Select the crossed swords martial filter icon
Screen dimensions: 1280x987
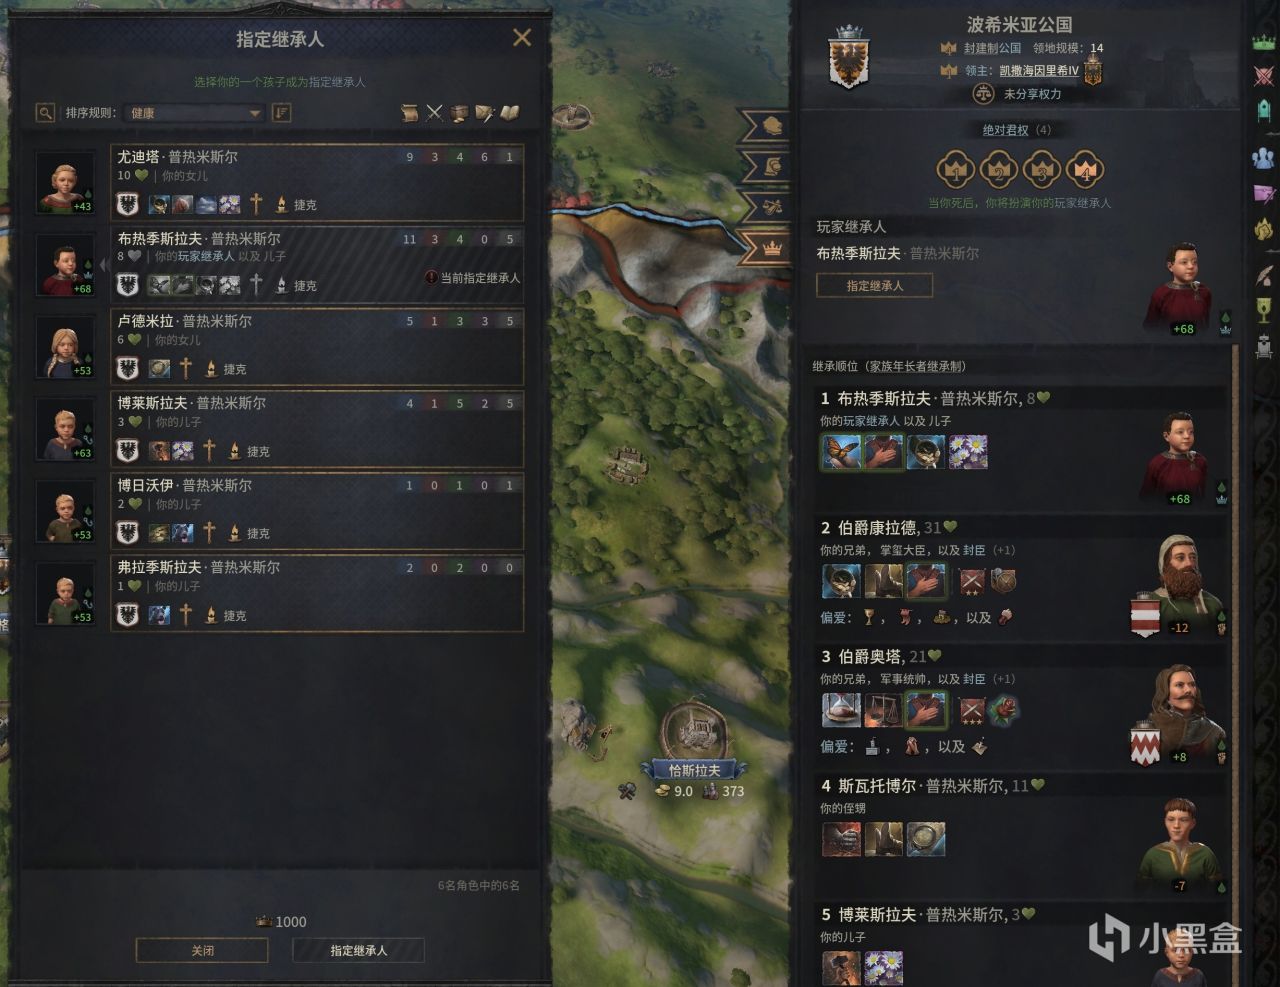(x=434, y=113)
